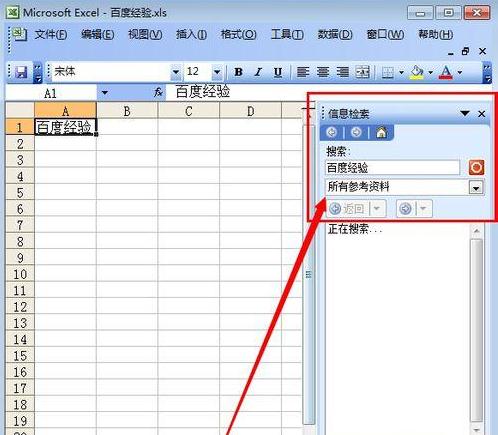Click the Research pane vertical scrollbar track
498x435 pixels.
point(477,330)
